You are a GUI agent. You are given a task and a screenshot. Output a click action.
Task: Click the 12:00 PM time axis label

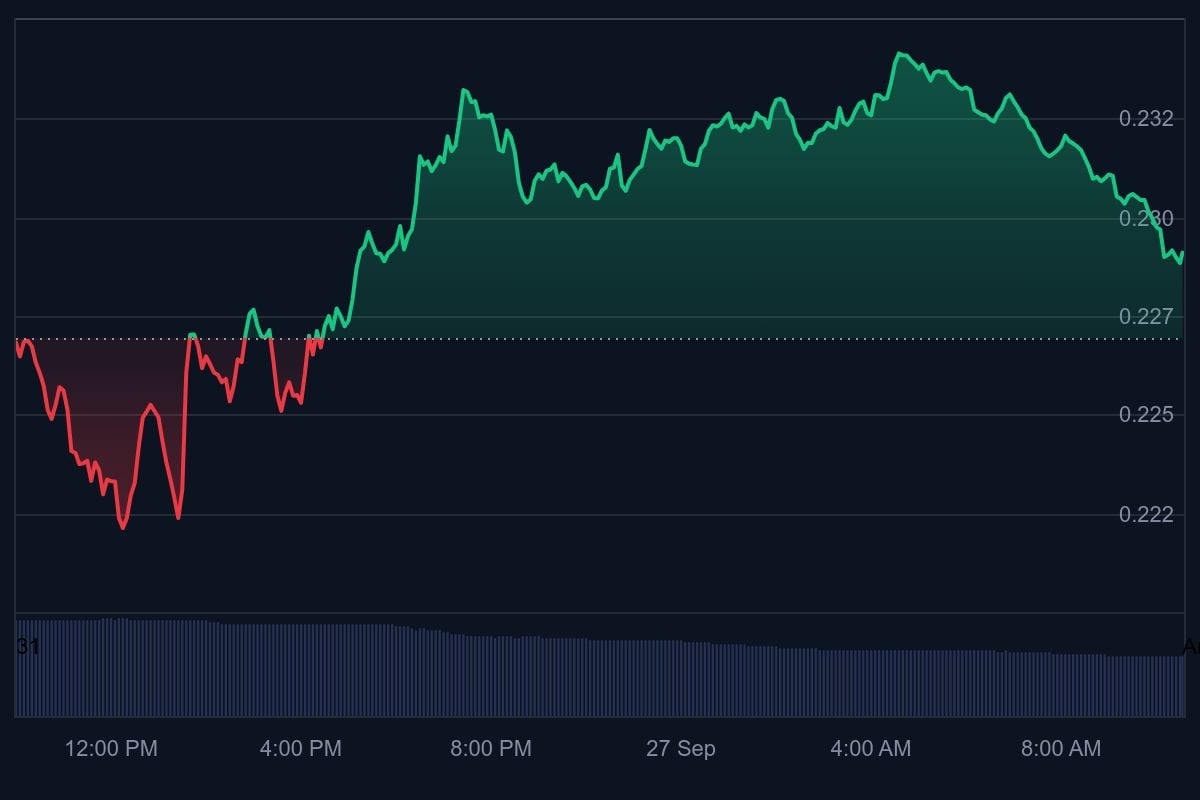[111, 748]
